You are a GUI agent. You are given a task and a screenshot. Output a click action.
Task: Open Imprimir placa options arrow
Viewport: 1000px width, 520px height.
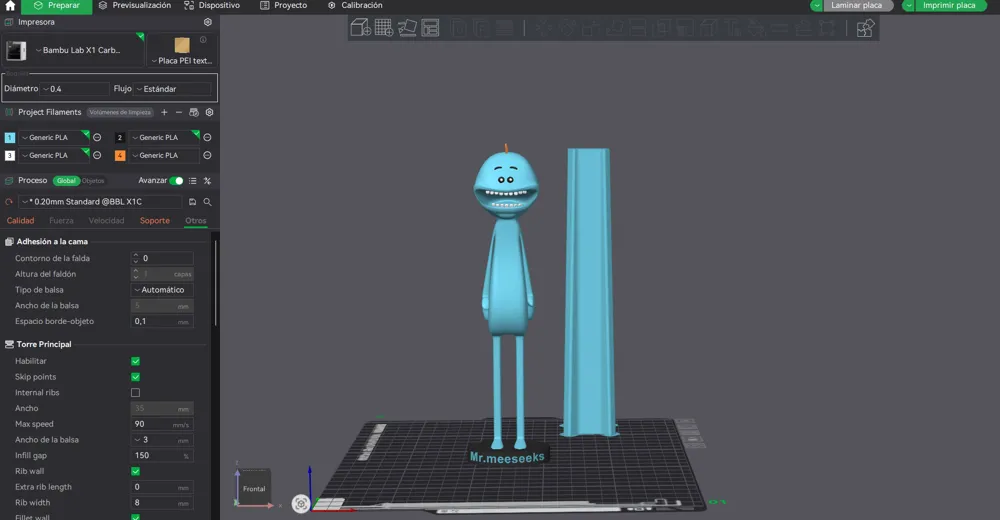click(x=908, y=6)
